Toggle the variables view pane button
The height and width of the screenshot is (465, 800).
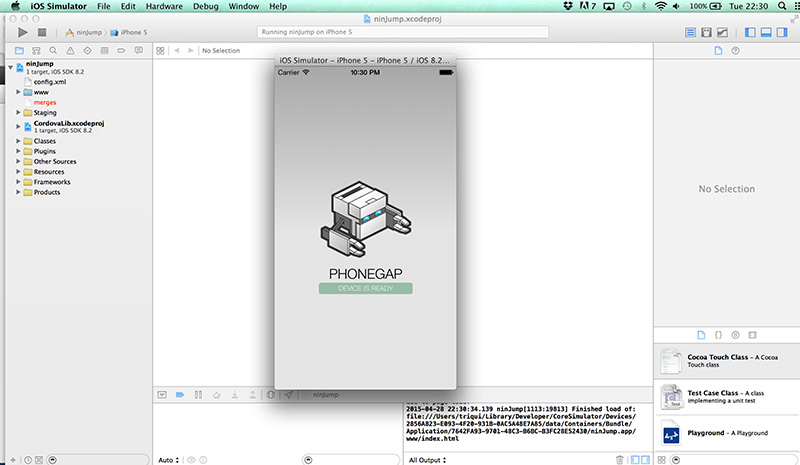(635, 459)
